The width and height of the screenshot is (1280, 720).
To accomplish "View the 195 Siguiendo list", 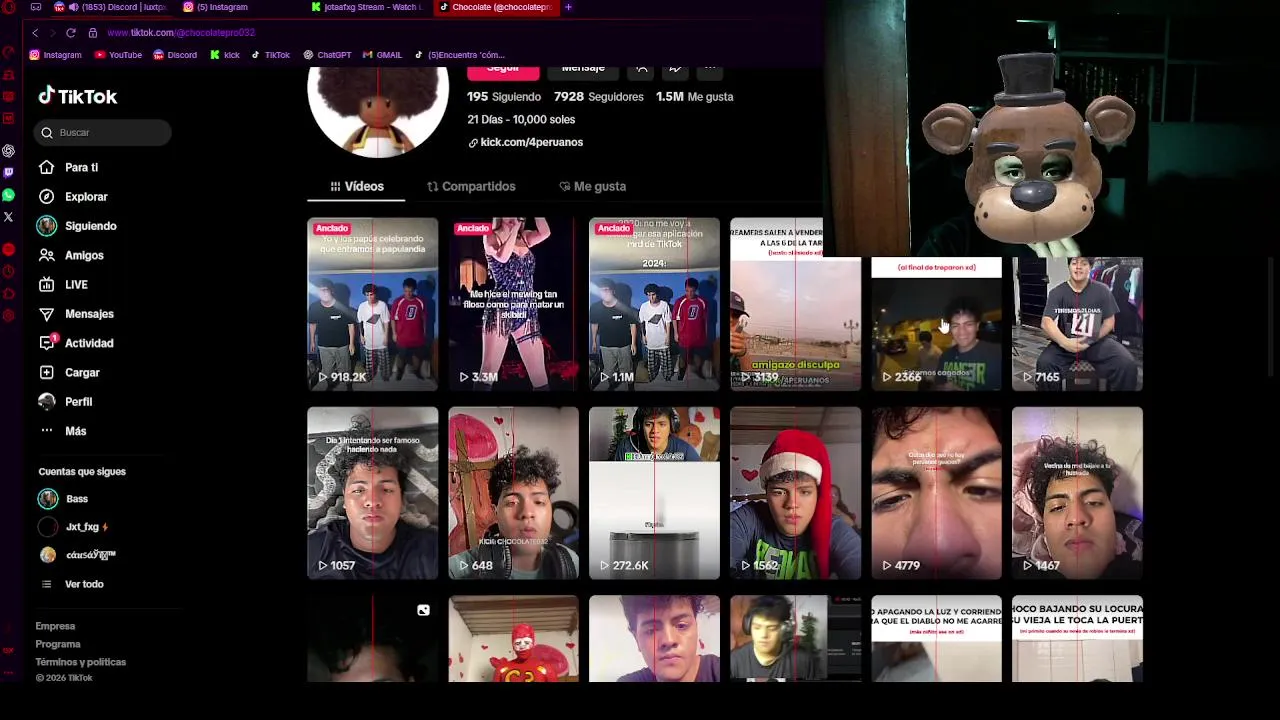I will coord(504,97).
